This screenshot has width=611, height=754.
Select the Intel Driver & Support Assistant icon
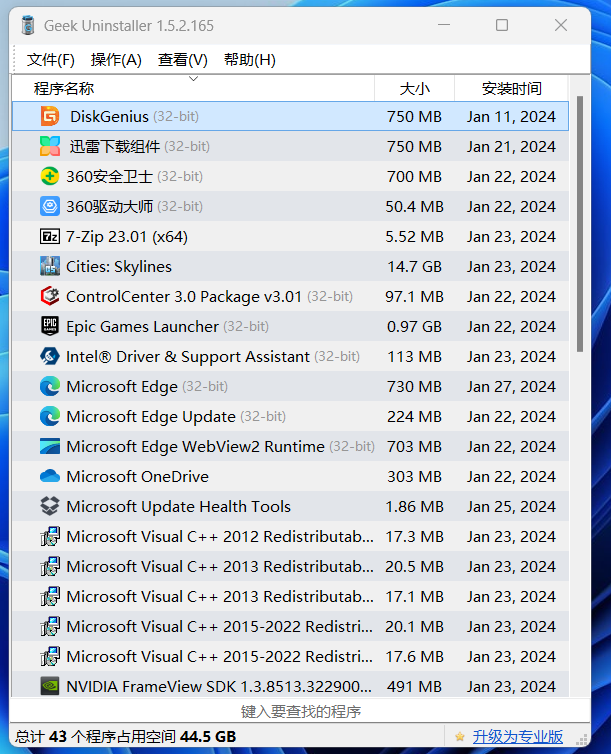[x=50, y=356]
